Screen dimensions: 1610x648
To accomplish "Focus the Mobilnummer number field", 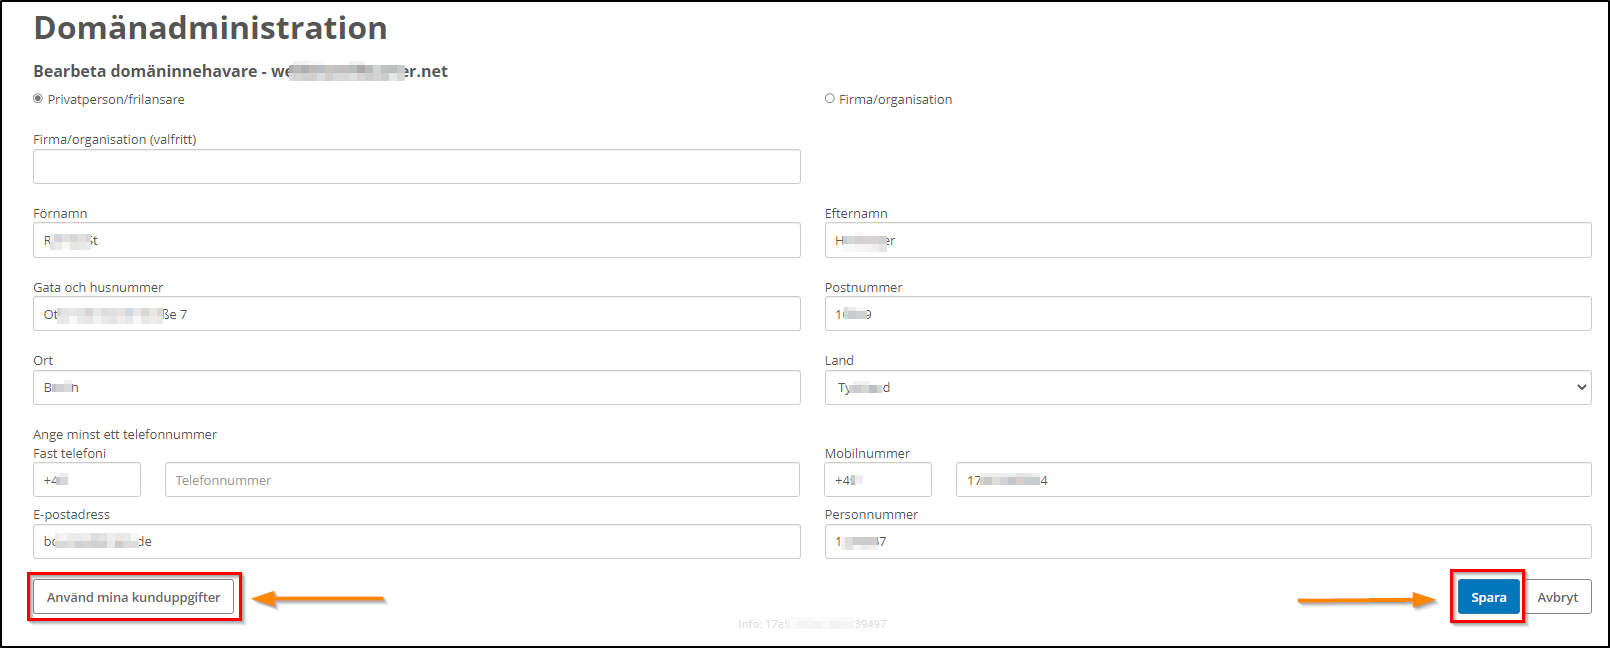I will click(1273, 480).
